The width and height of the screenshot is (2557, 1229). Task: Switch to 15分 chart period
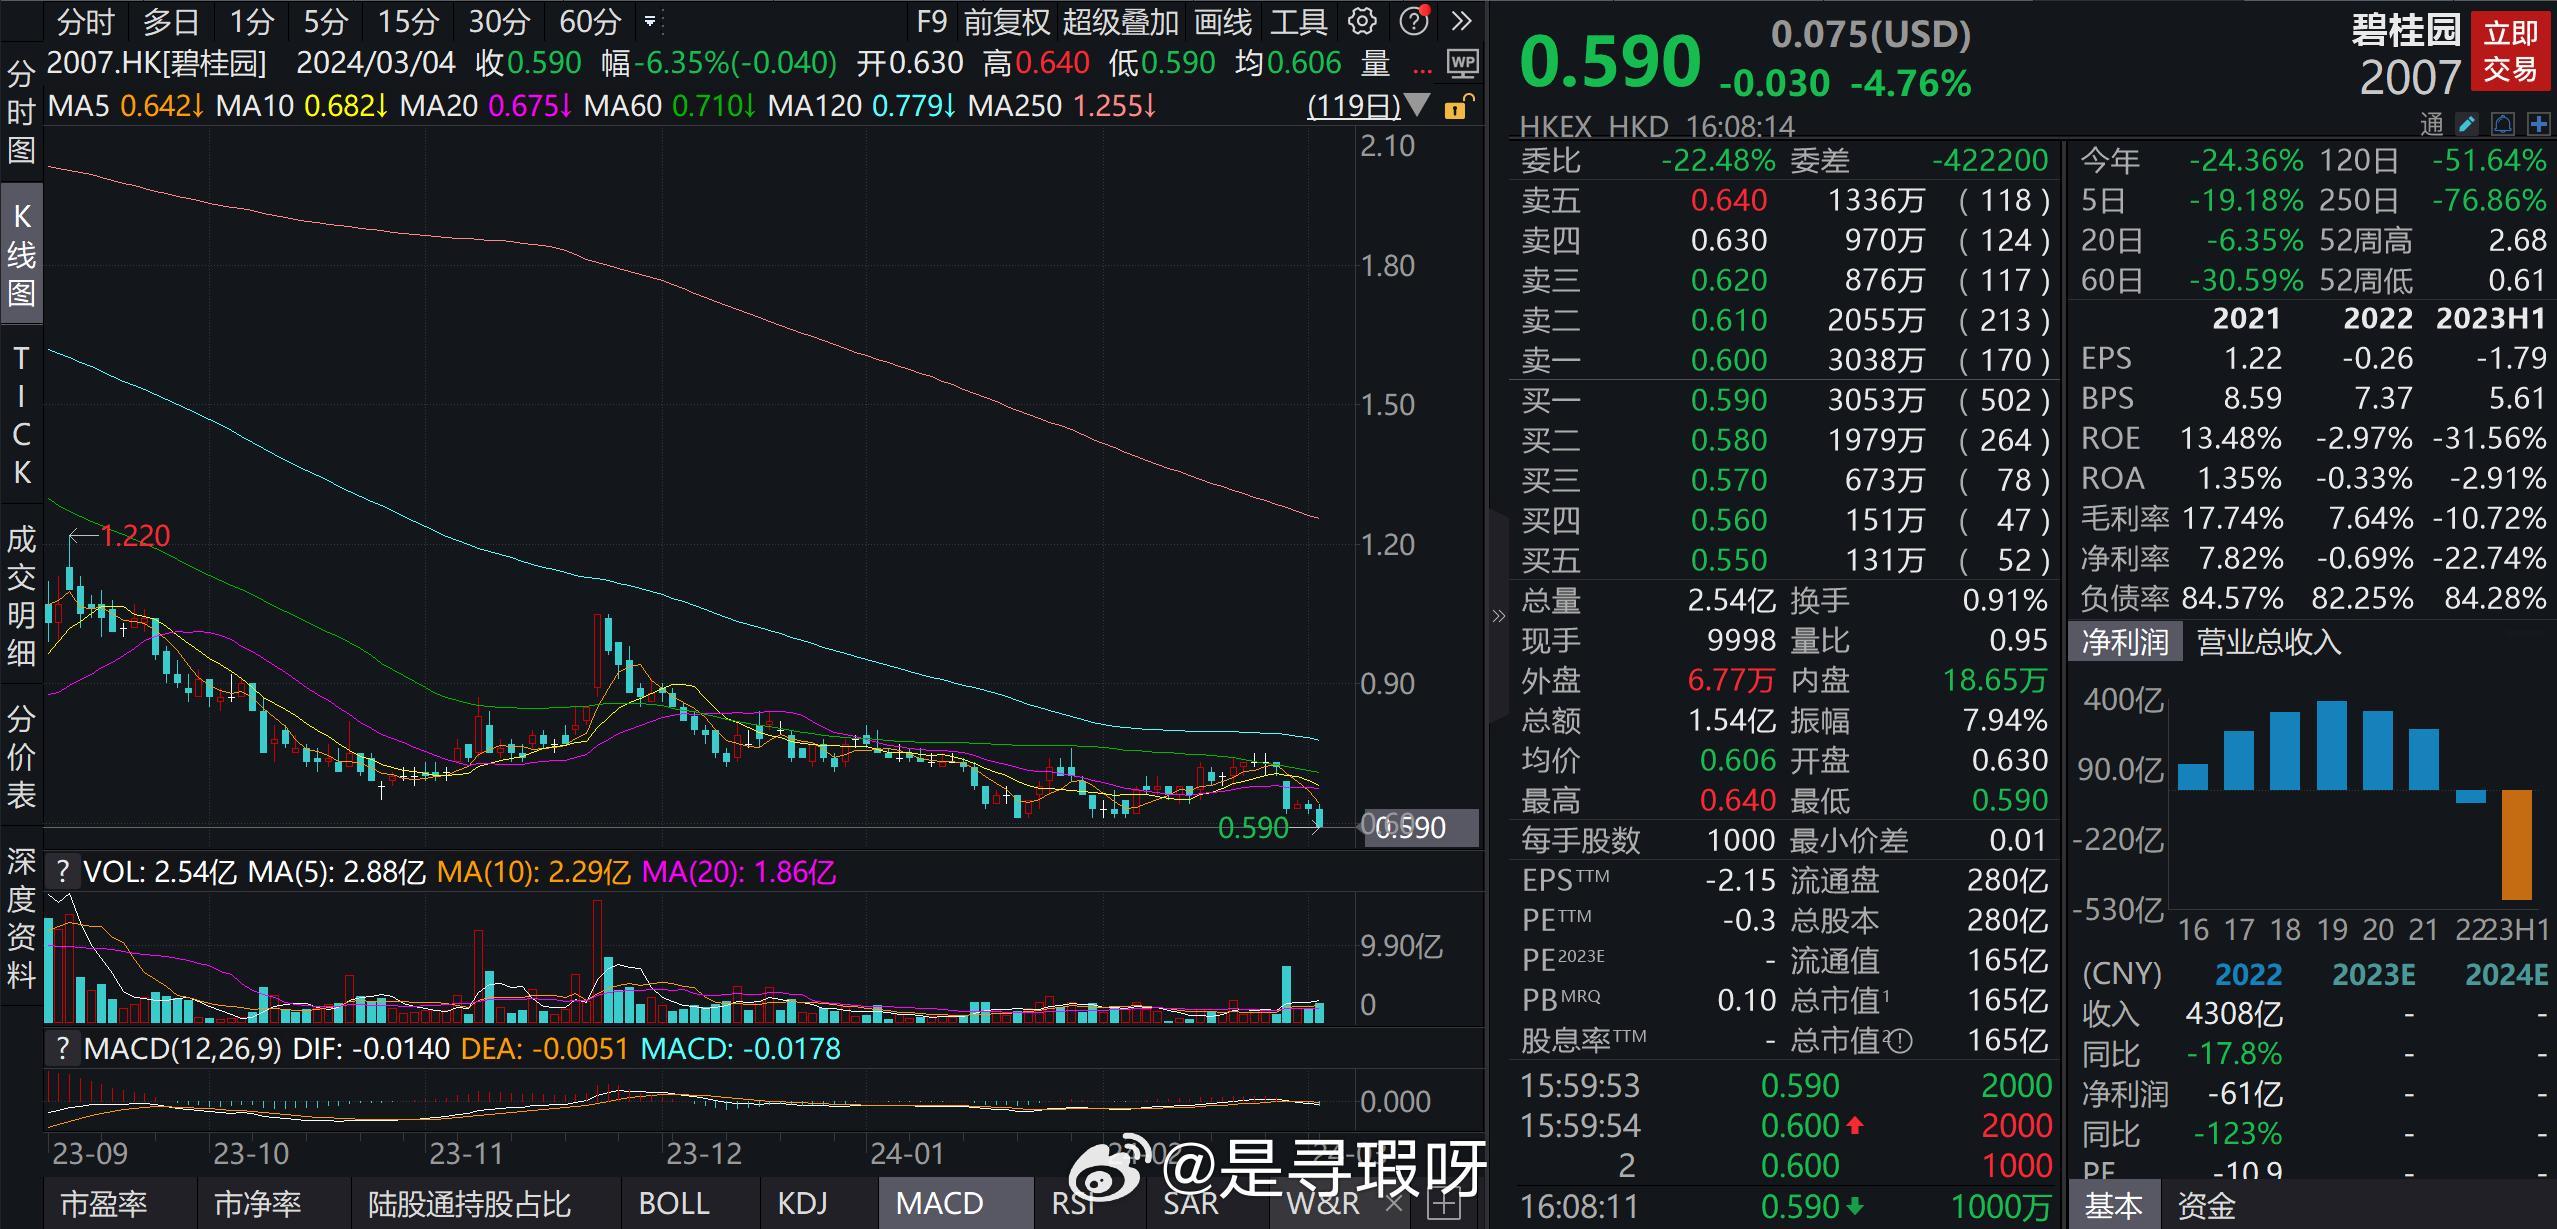(x=408, y=21)
